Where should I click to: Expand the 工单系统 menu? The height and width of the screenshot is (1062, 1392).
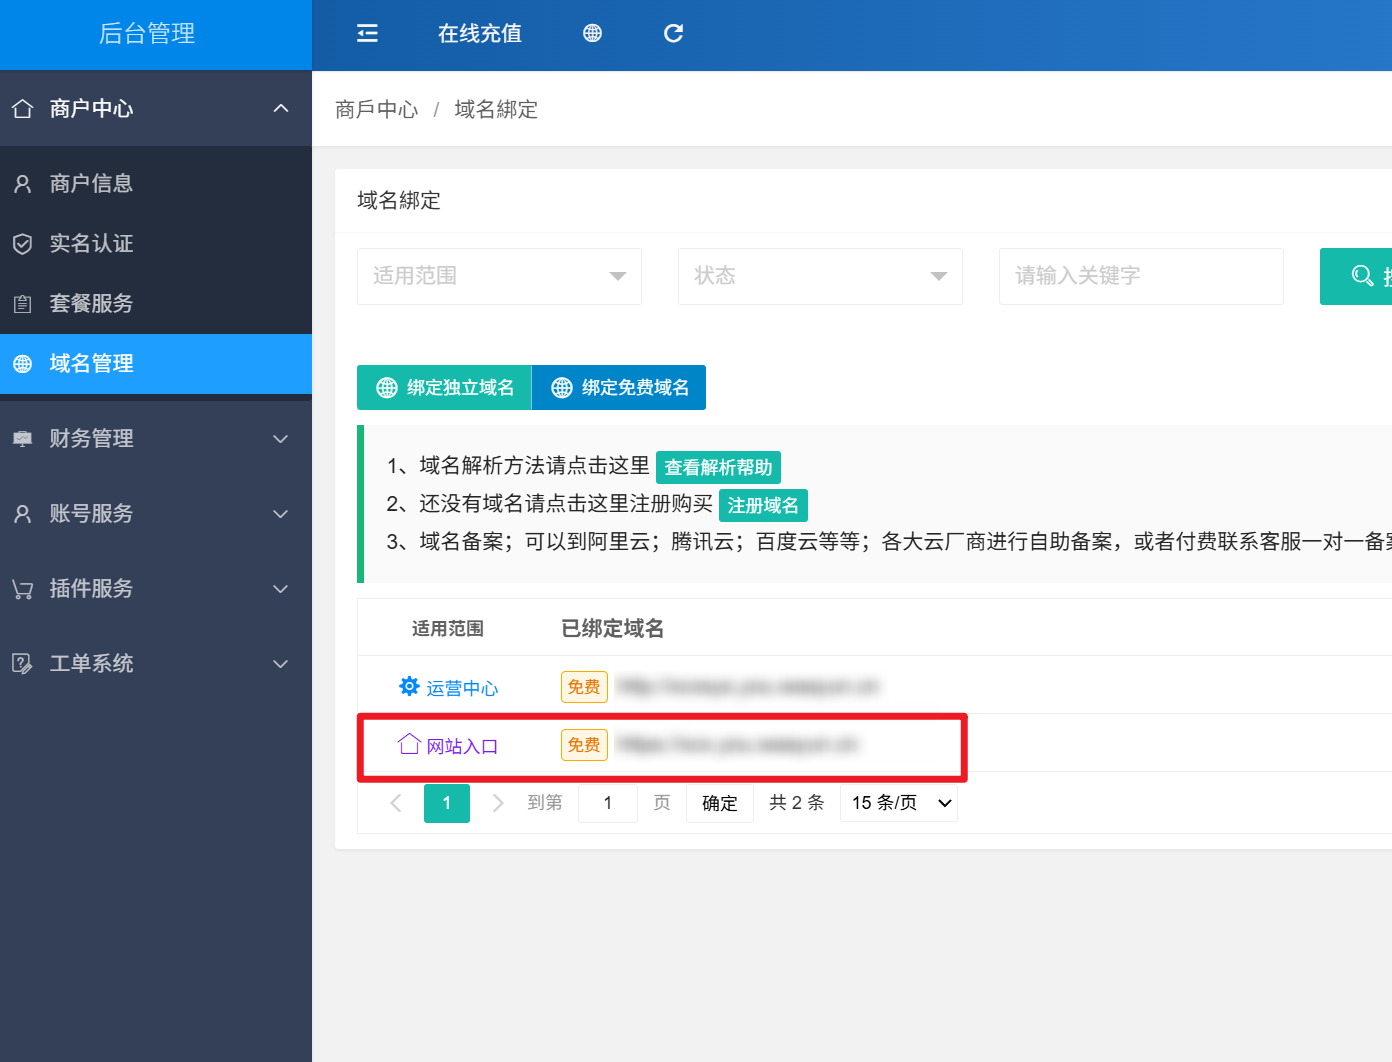click(156, 664)
